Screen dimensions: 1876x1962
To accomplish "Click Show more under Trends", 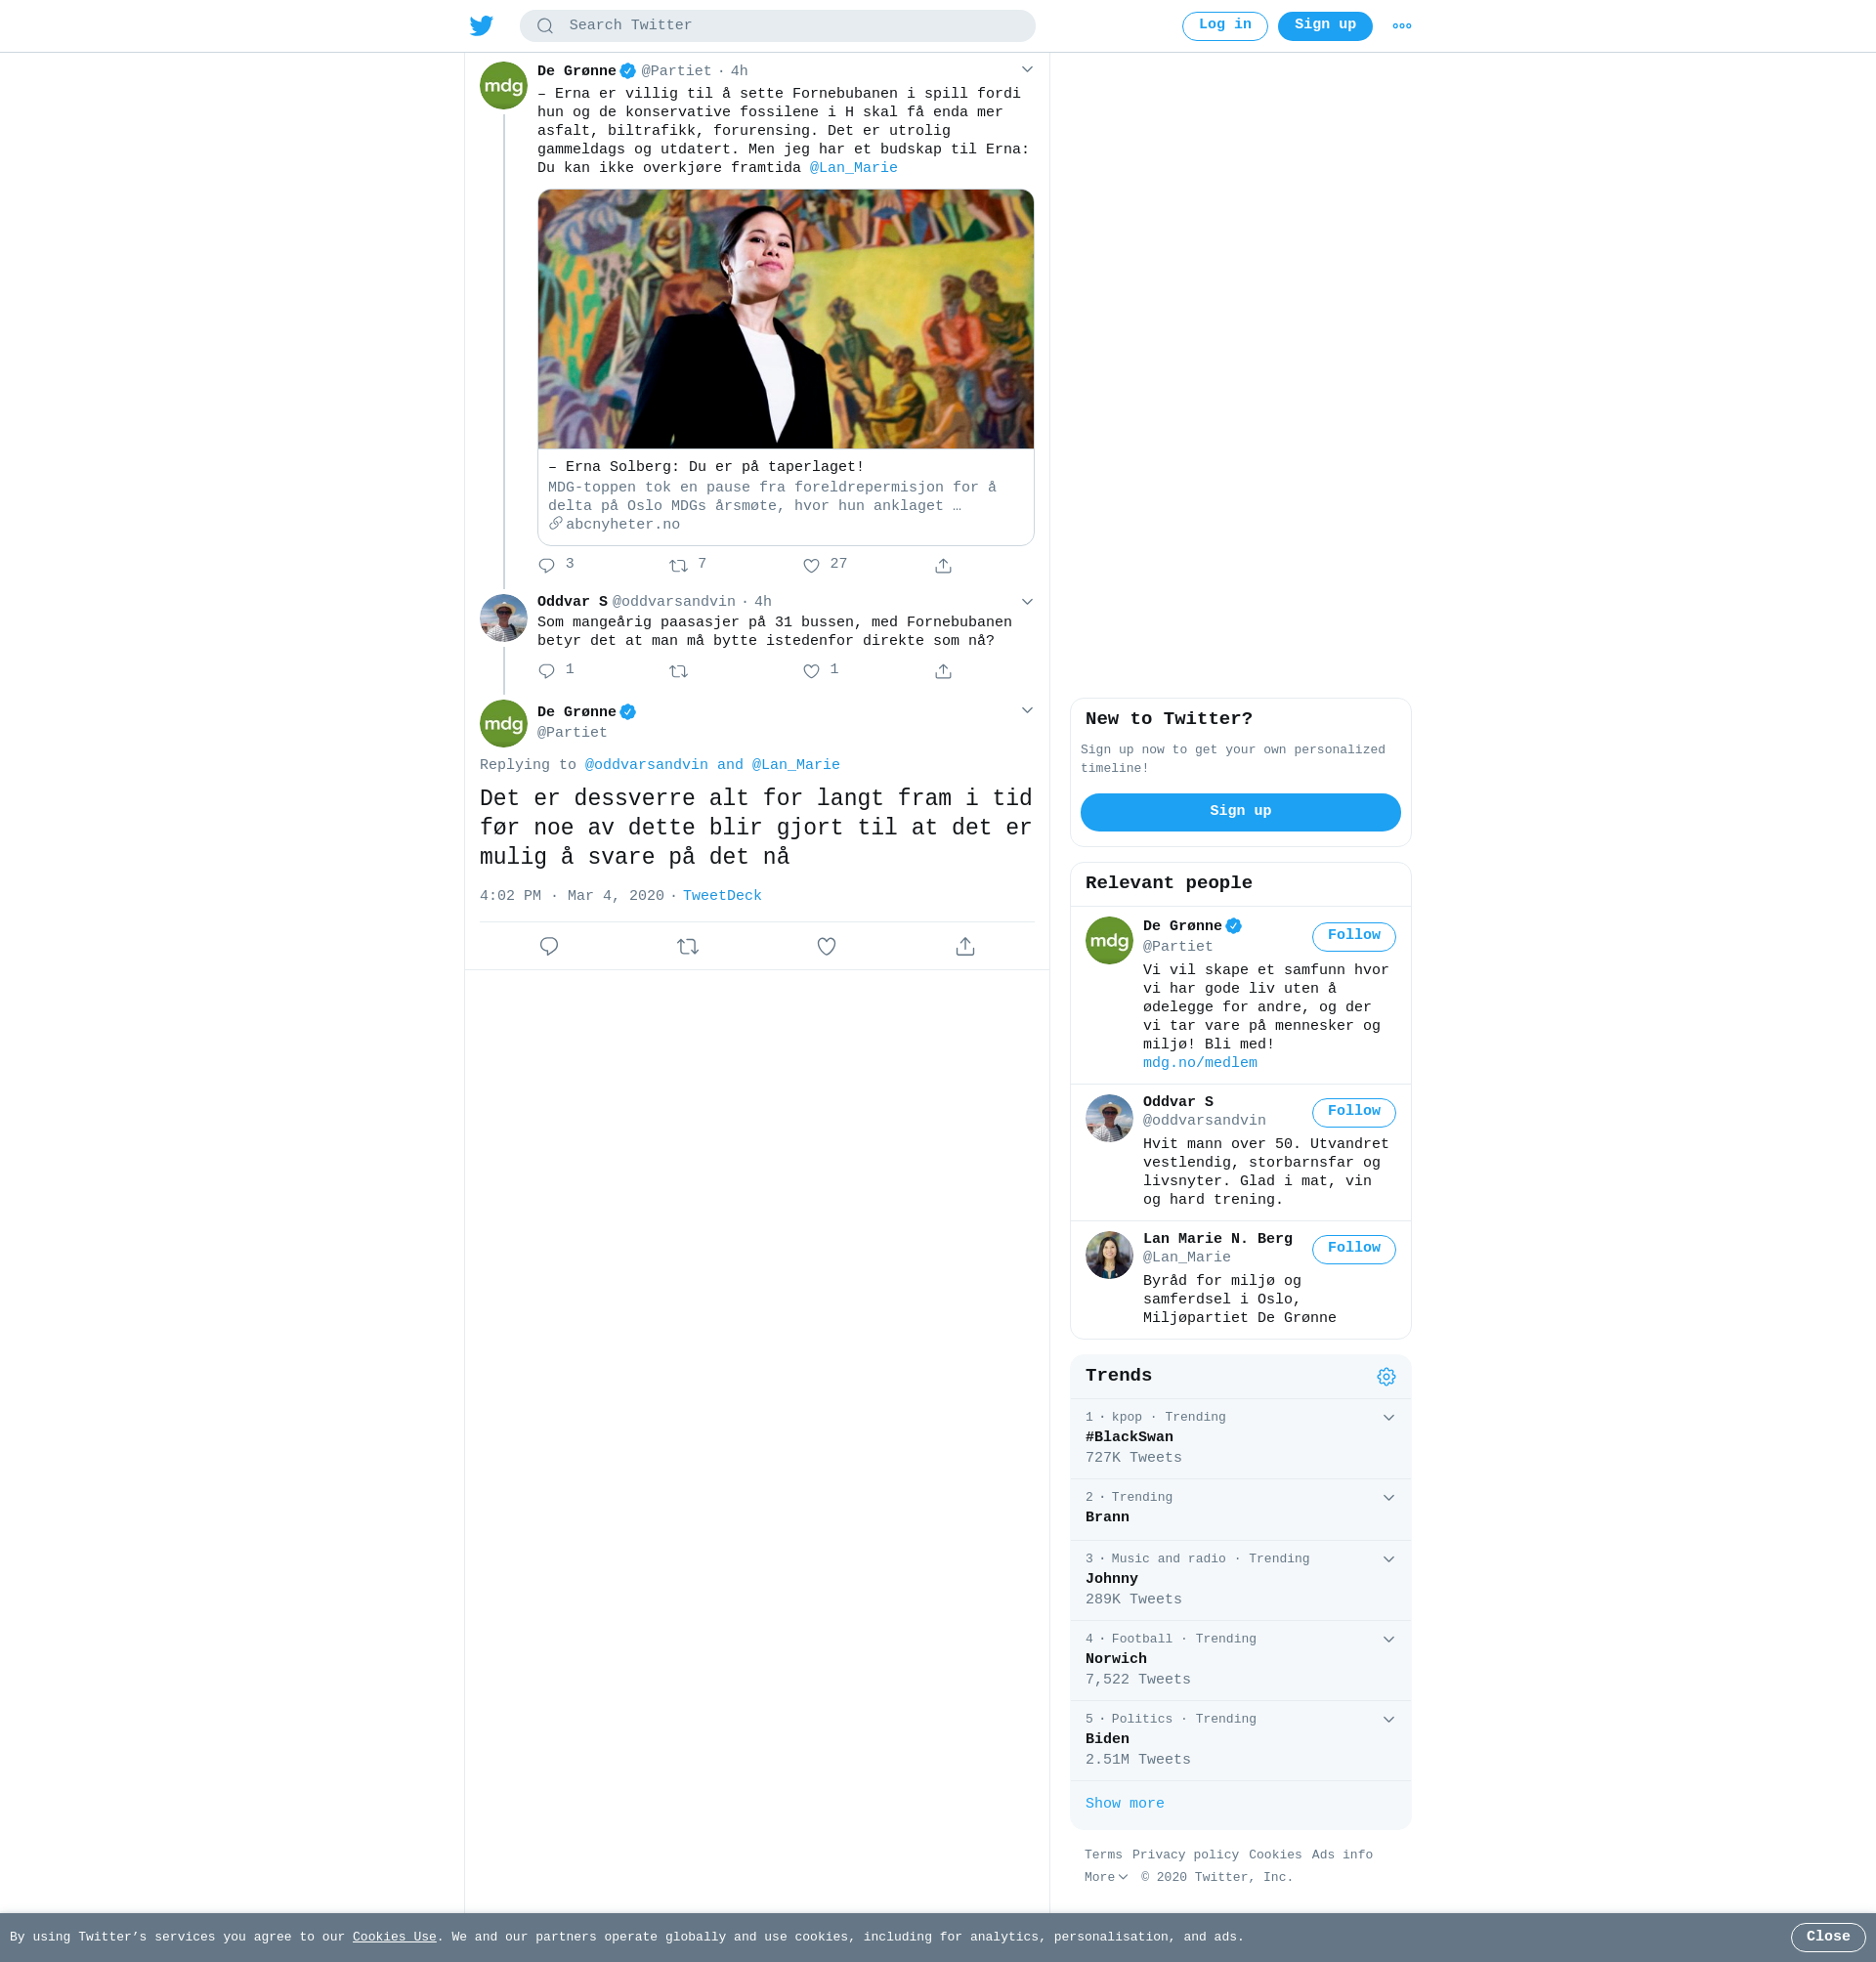I will (x=1124, y=1804).
